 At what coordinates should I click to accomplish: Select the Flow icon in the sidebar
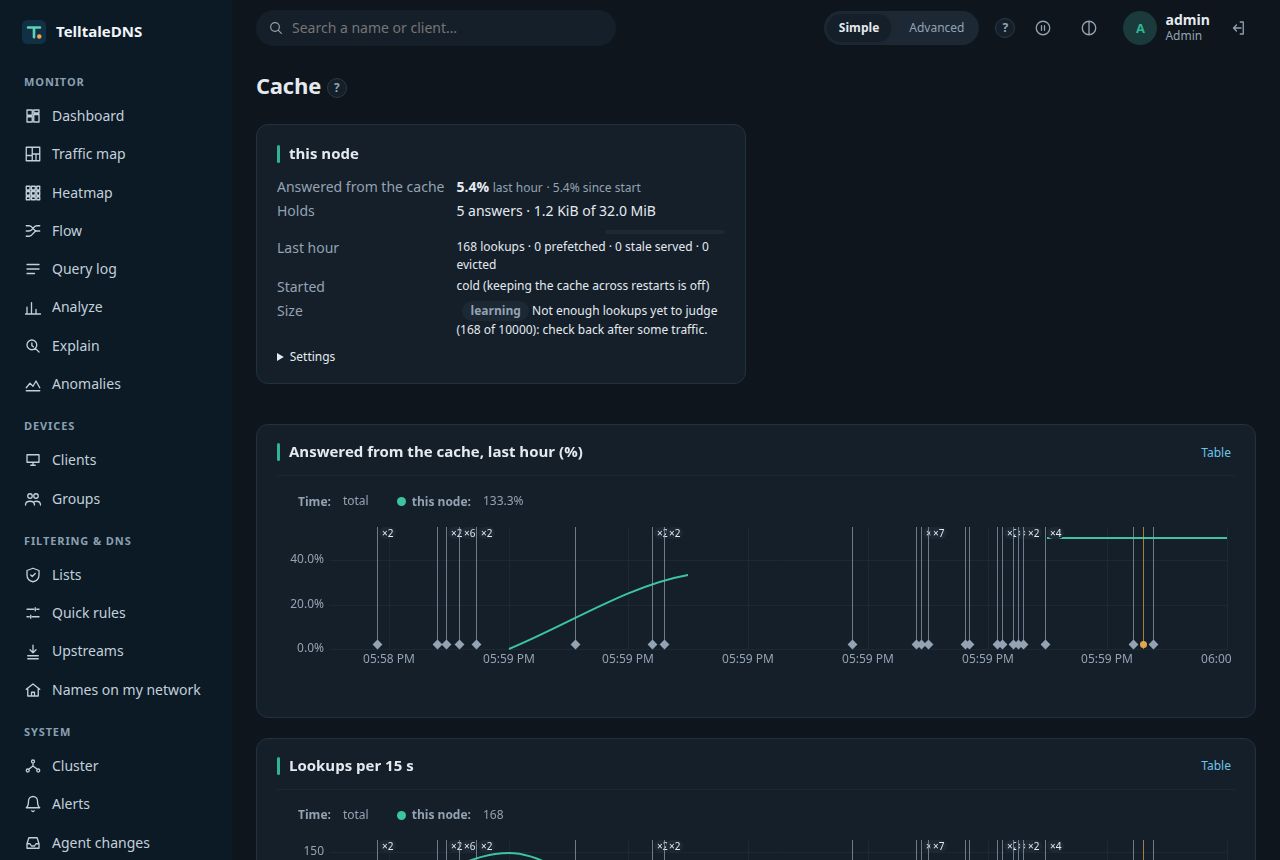tap(33, 231)
